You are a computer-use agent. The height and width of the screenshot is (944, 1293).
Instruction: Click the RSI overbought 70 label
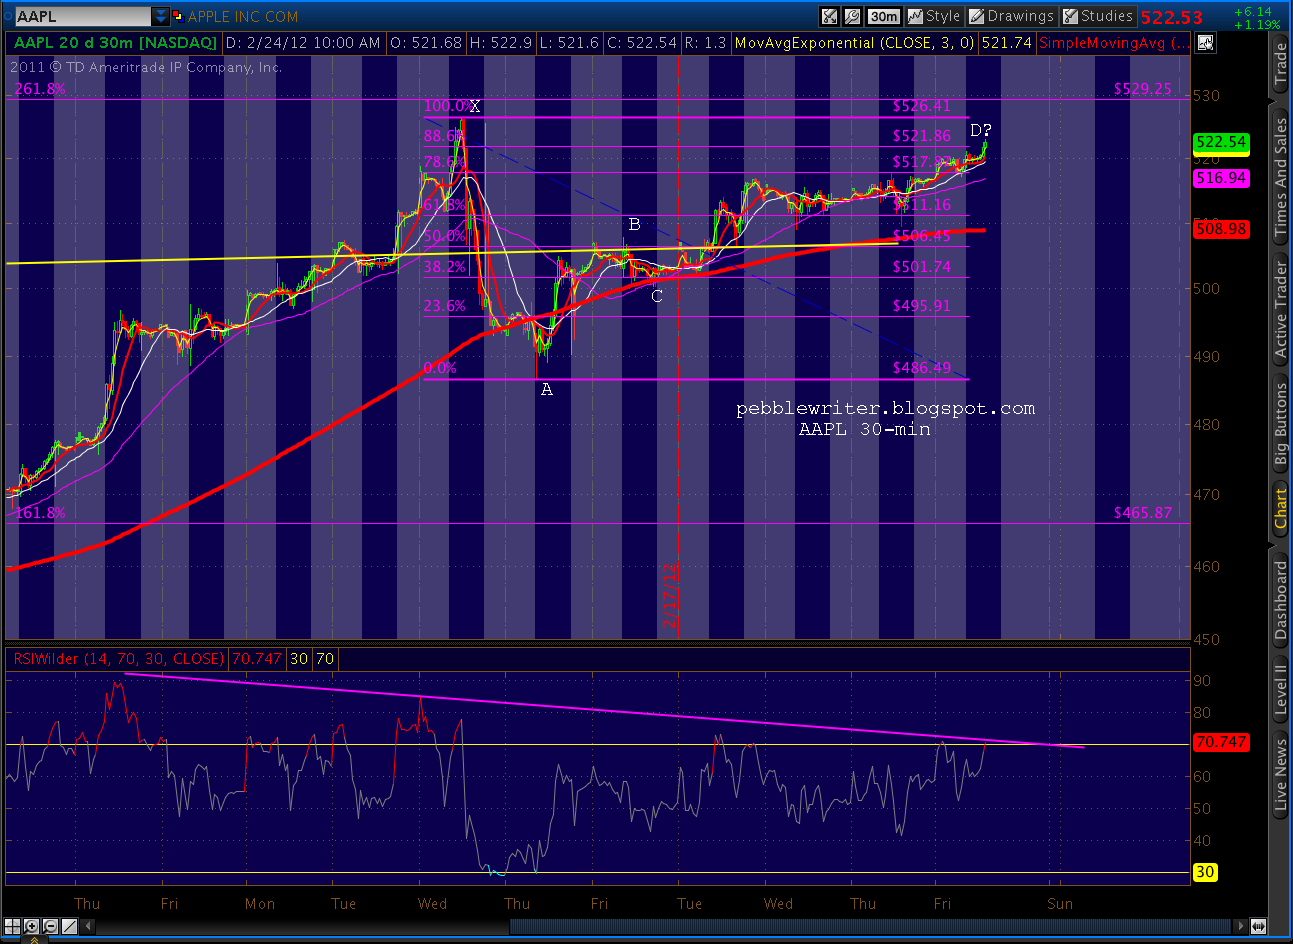click(325, 658)
